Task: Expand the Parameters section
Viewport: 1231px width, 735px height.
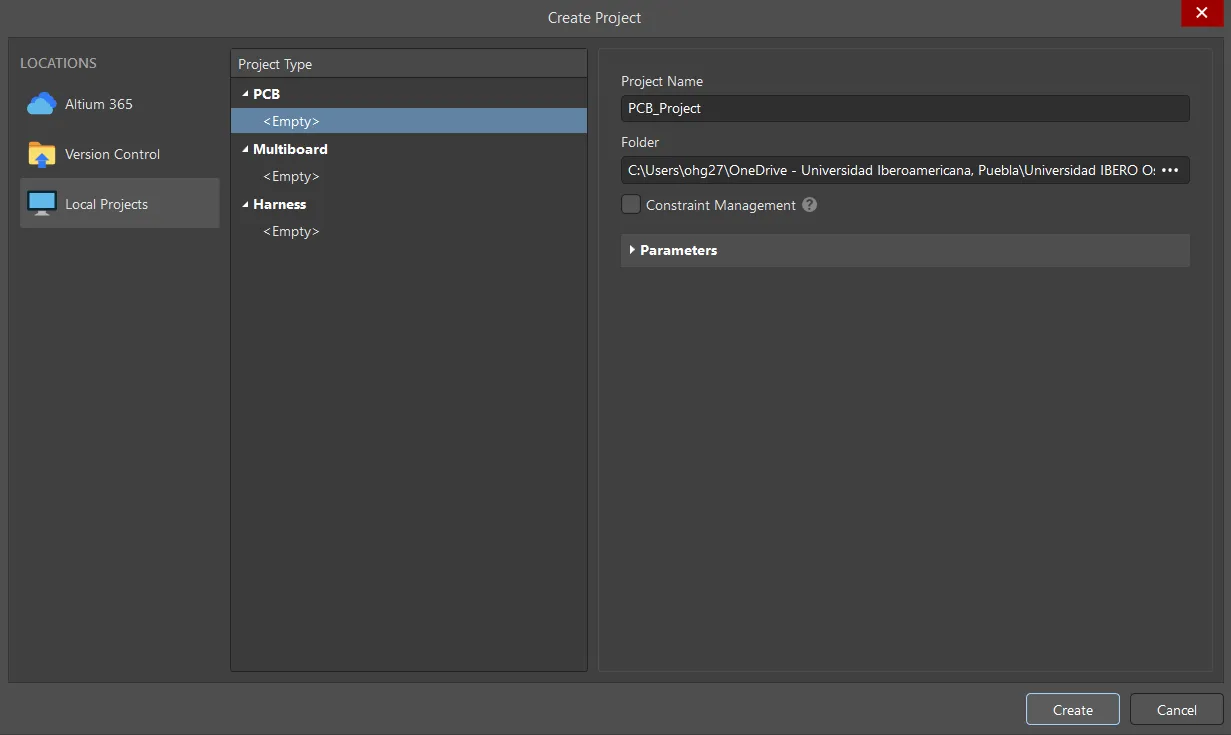Action: [632, 250]
